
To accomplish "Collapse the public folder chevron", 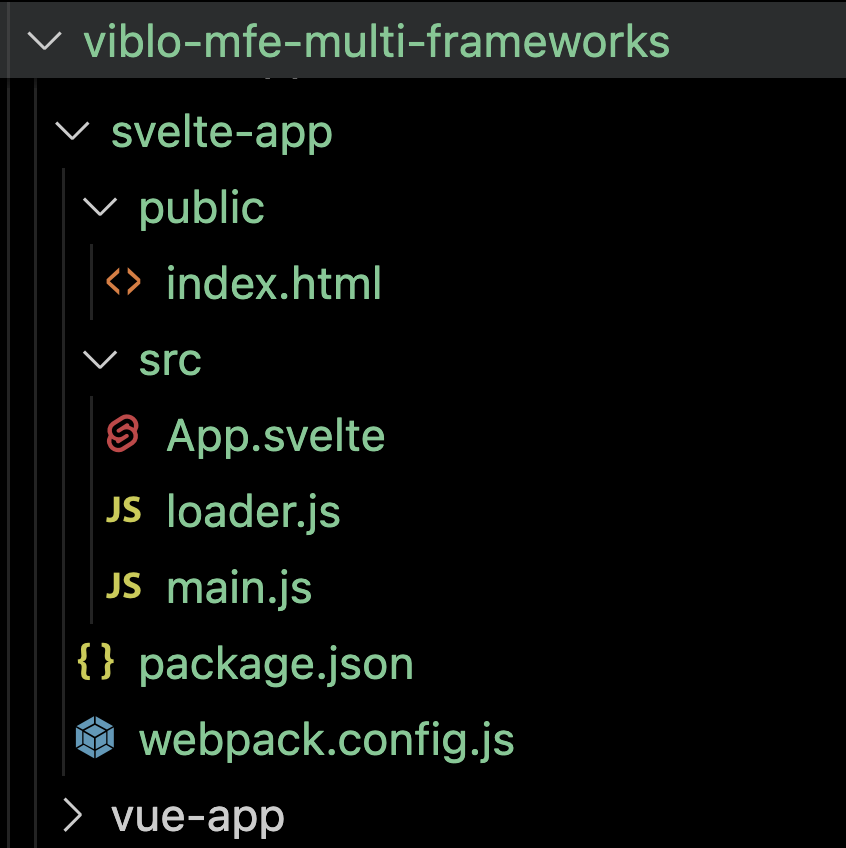I will (100, 207).
